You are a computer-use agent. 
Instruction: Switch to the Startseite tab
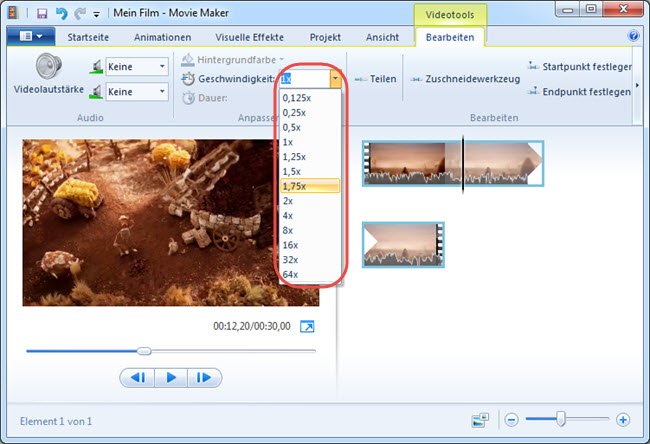[88, 37]
